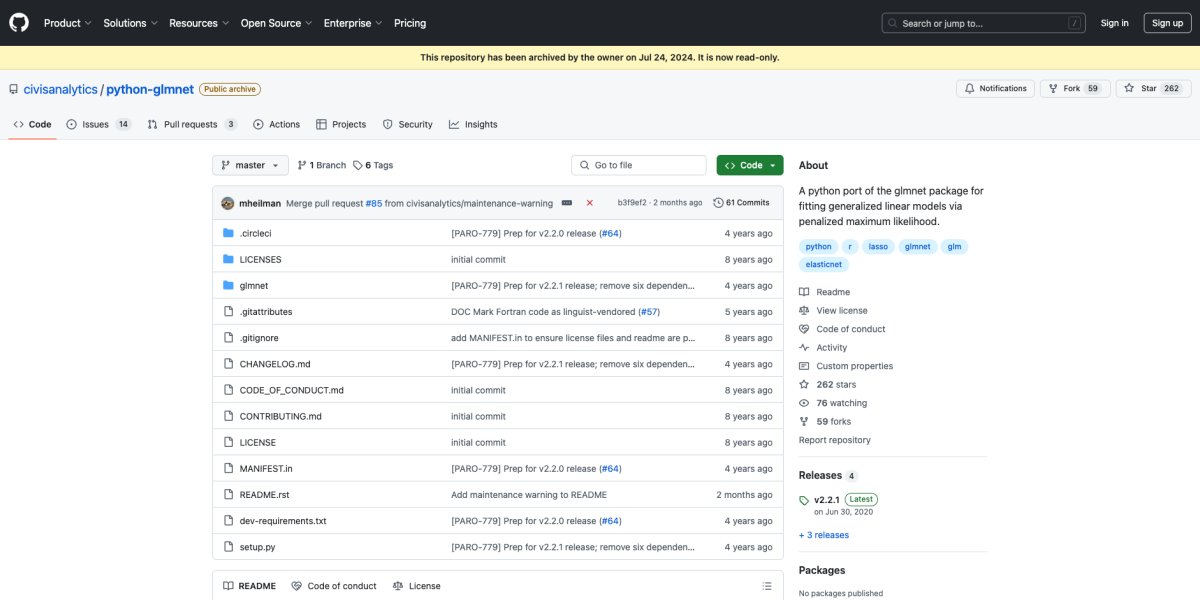This screenshot has width=1200, height=600.
Task: Click the Go to file search field
Action: [x=639, y=165]
